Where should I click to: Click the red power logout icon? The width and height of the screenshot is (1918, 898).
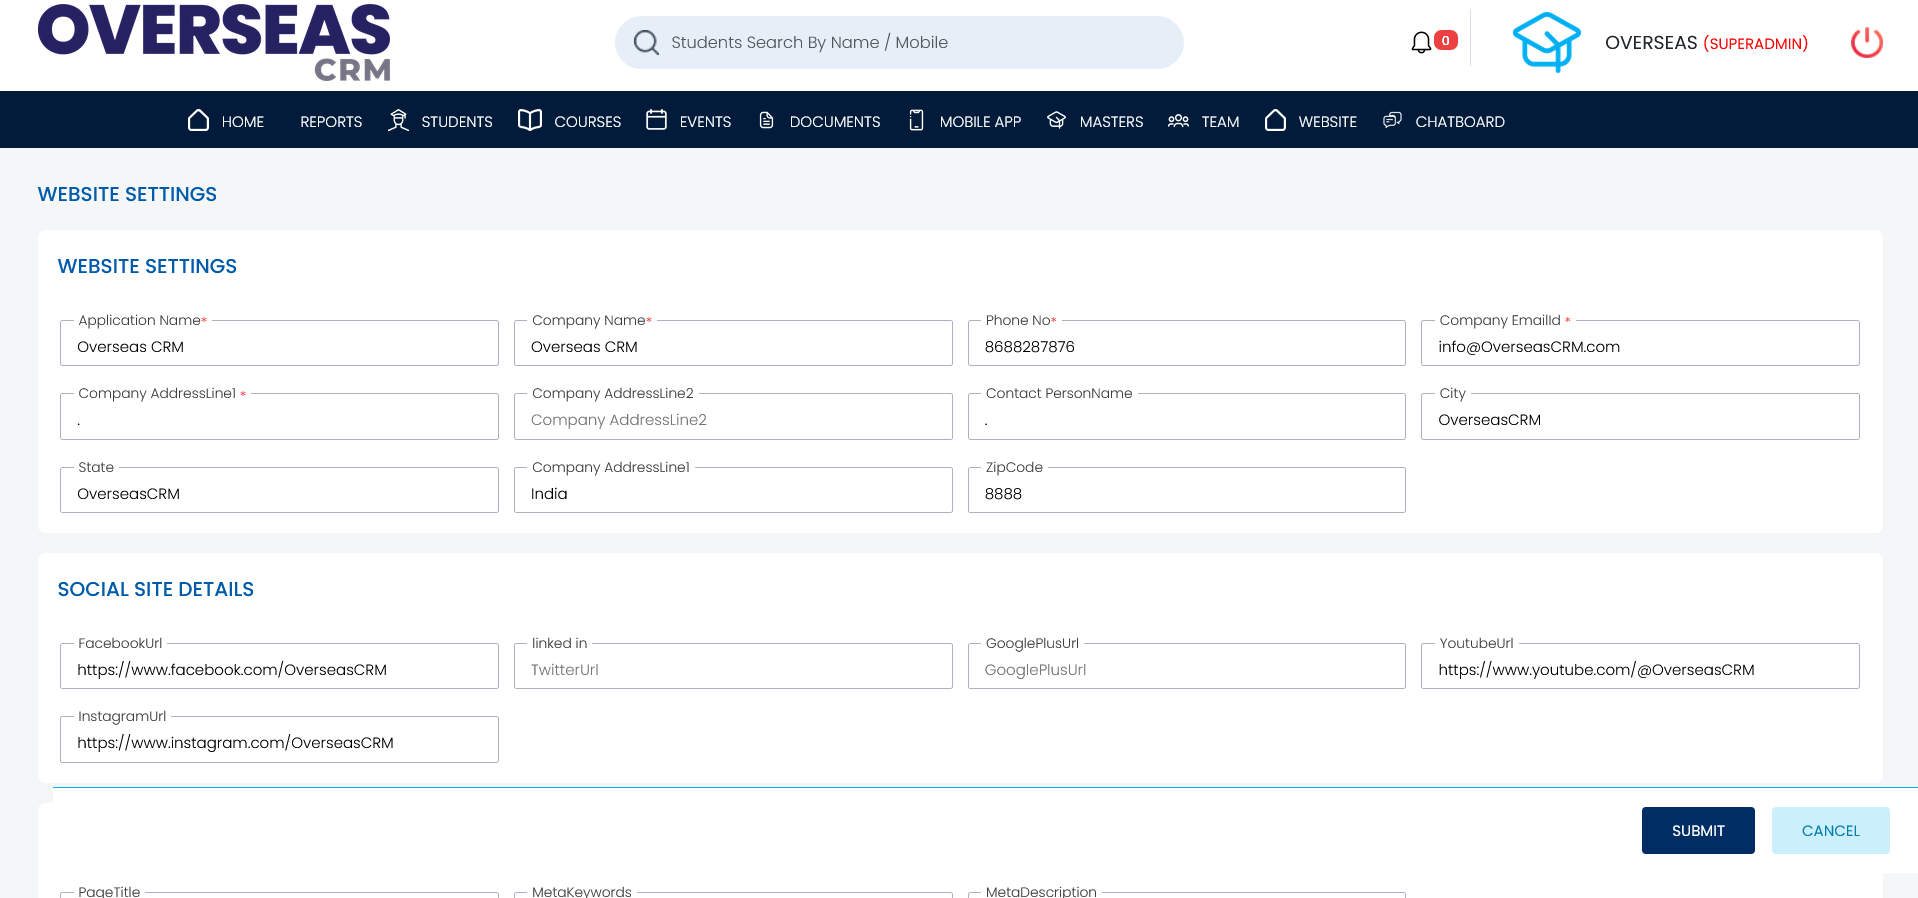tap(1866, 42)
